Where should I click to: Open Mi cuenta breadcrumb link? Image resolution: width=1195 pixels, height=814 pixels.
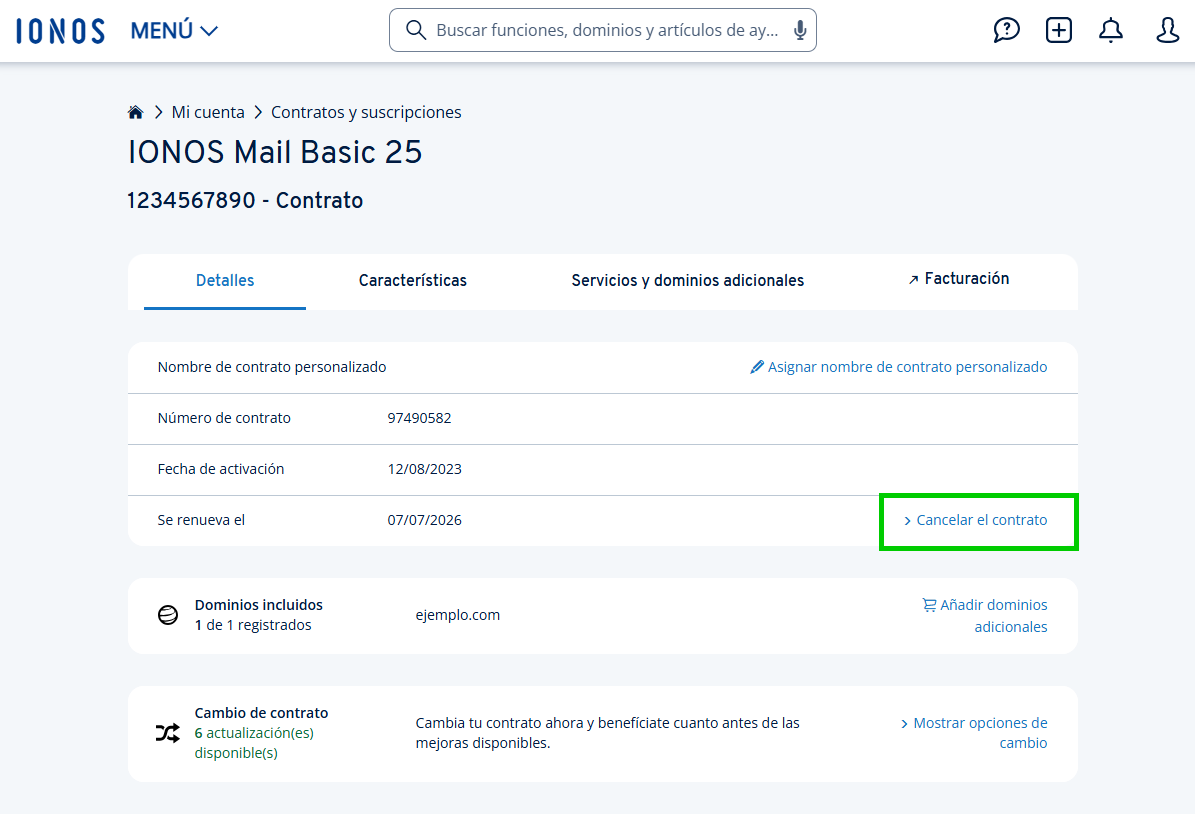pos(208,112)
